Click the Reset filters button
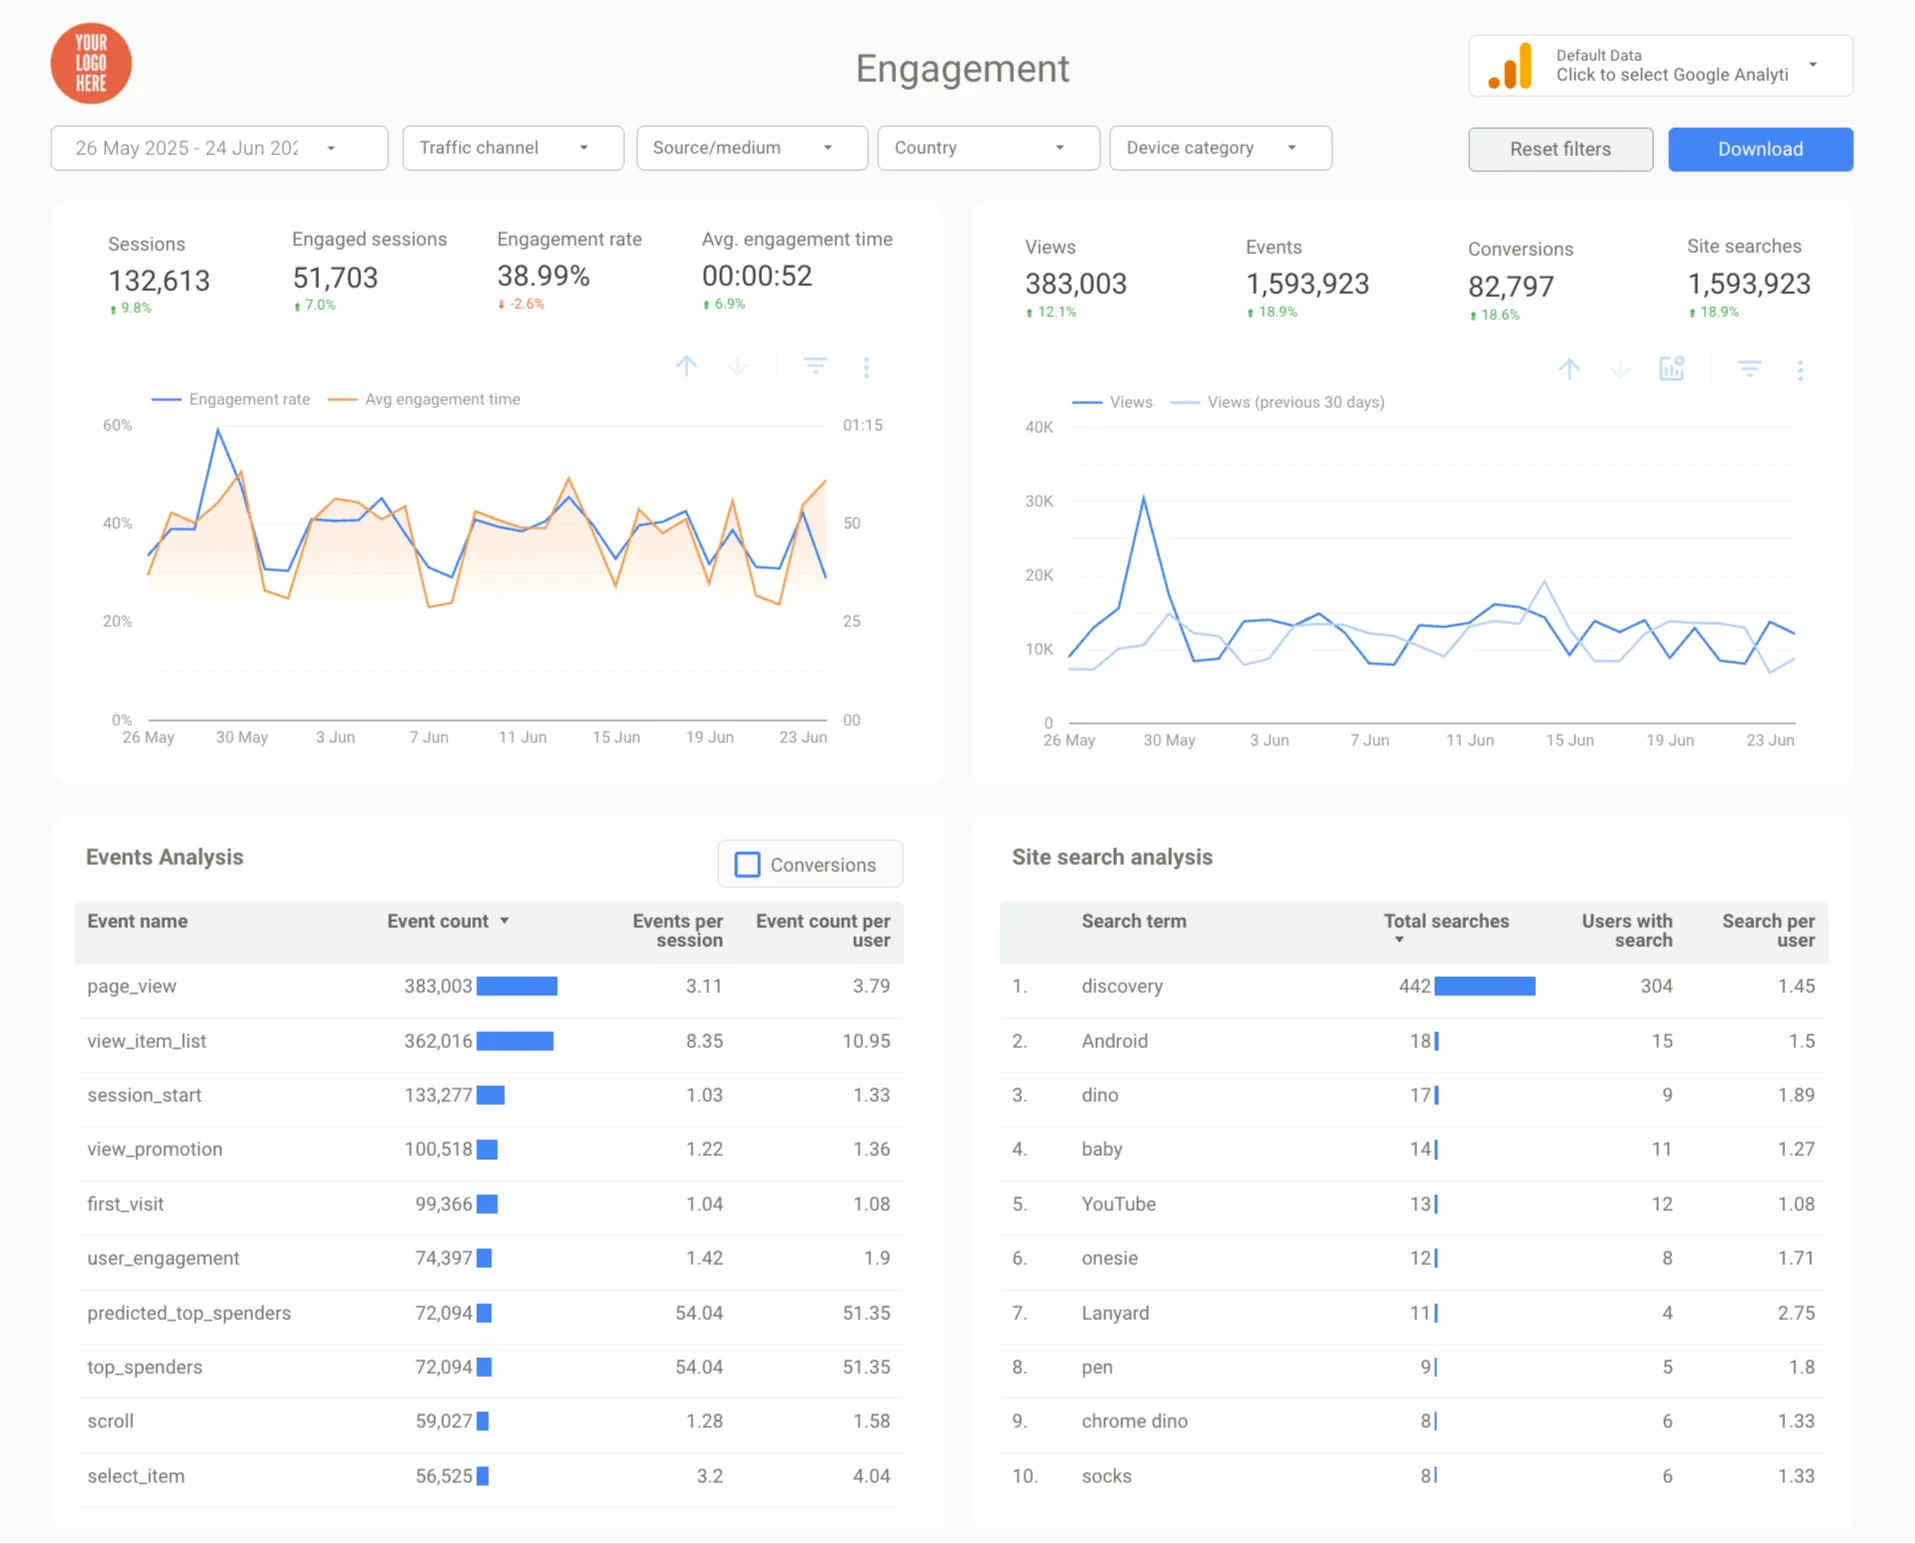 [1560, 149]
